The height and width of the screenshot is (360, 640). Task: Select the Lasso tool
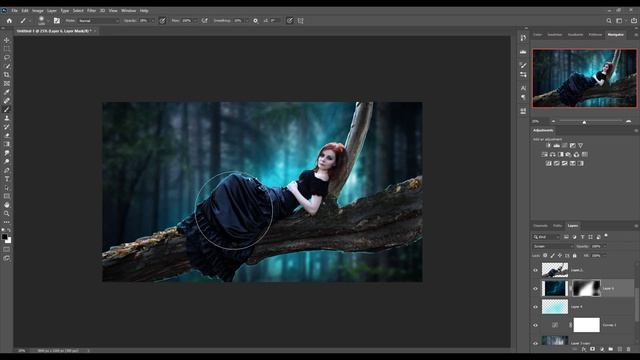pos(7,57)
